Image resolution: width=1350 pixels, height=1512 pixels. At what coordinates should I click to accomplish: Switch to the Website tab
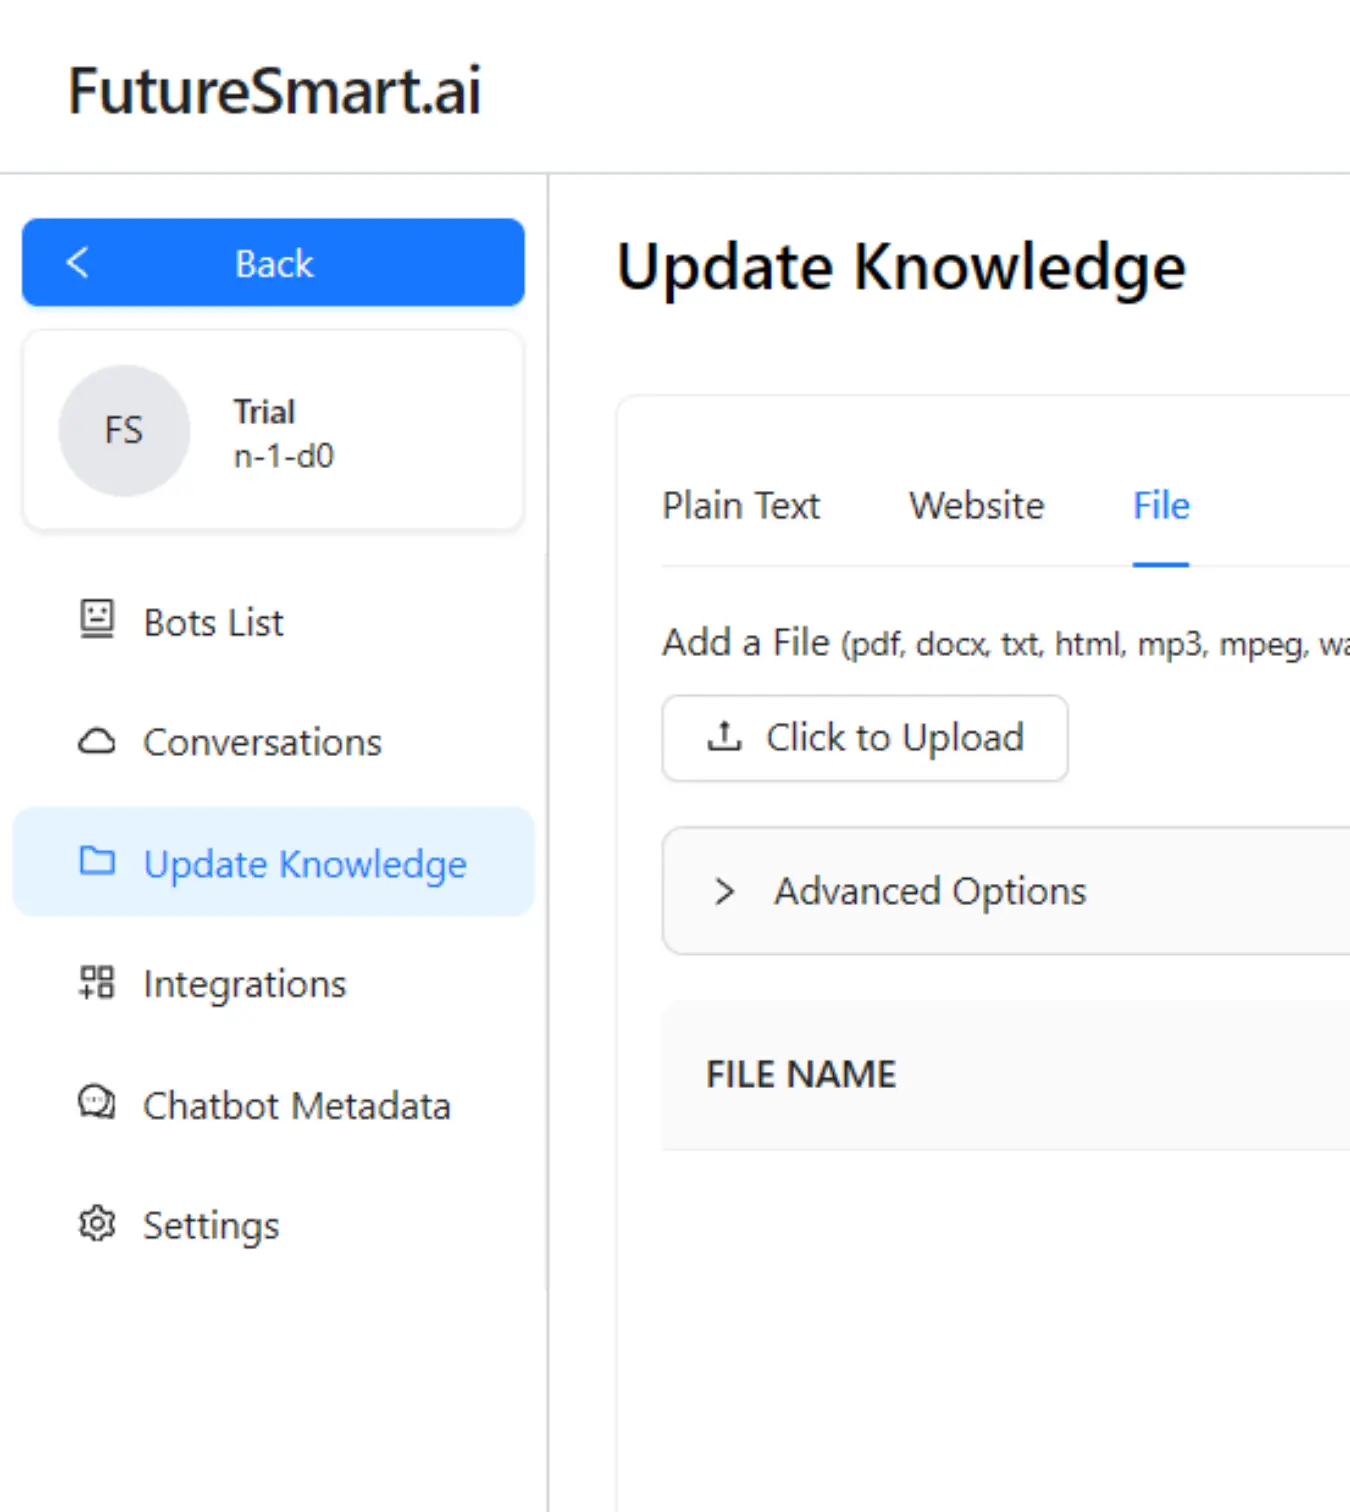click(x=976, y=506)
